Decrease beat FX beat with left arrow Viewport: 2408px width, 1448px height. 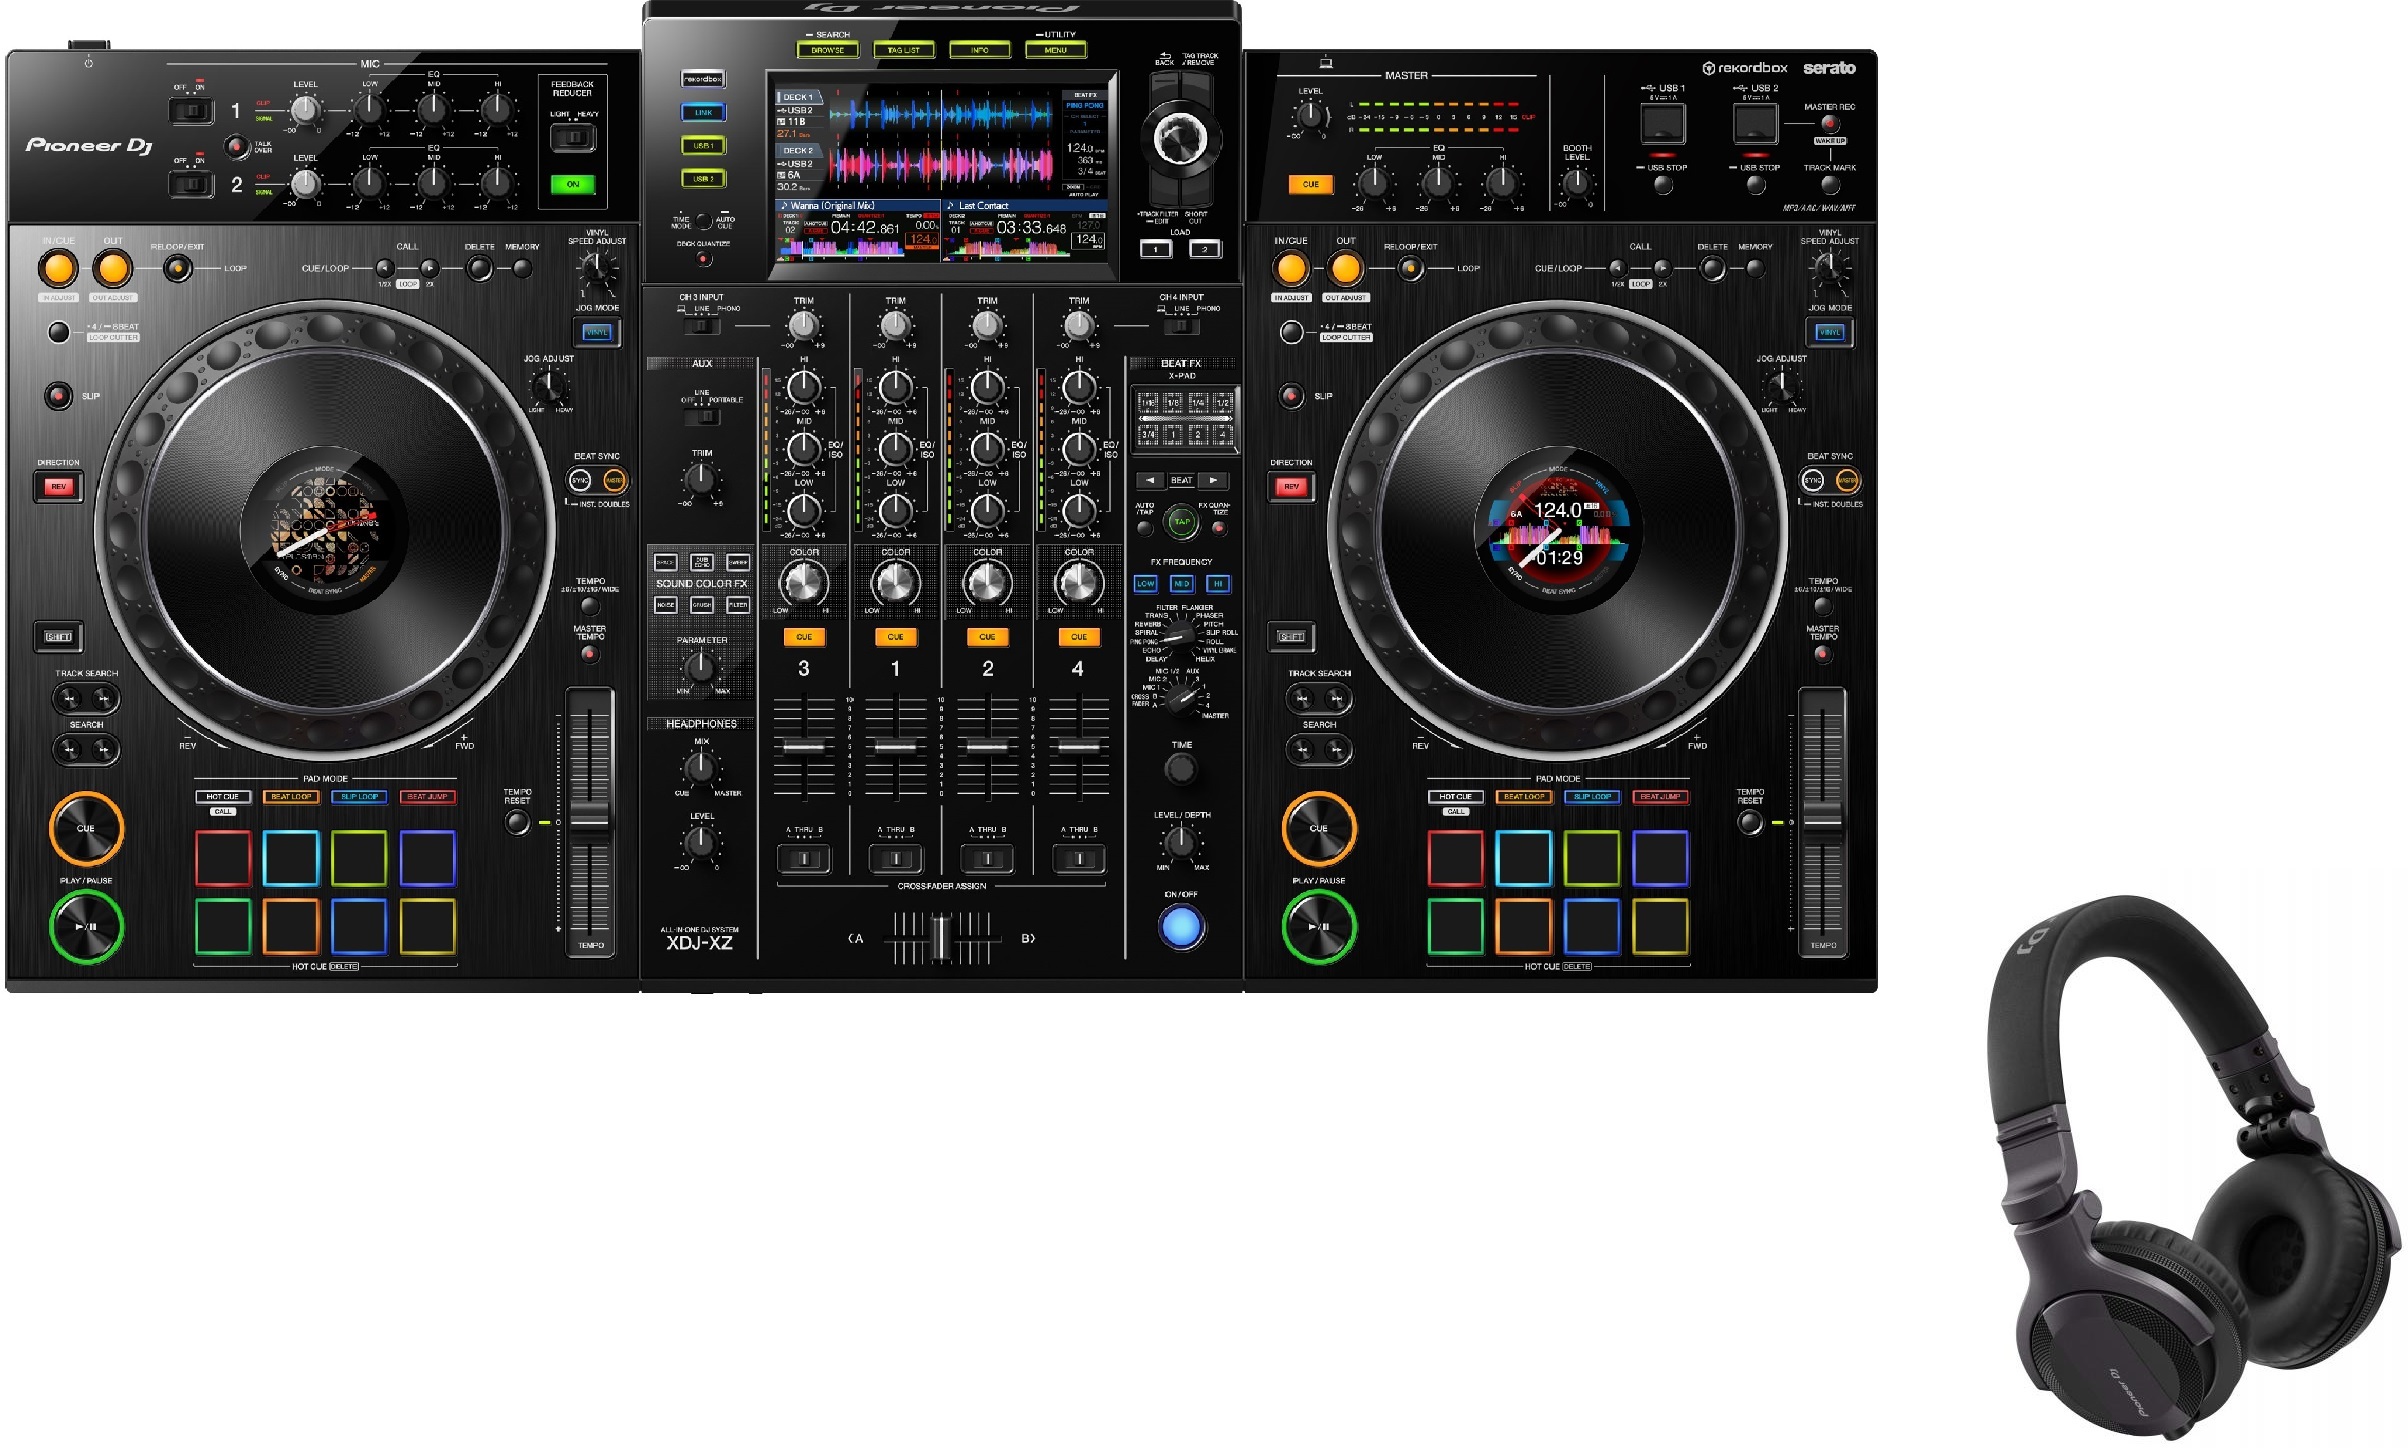click(1150, 481)
